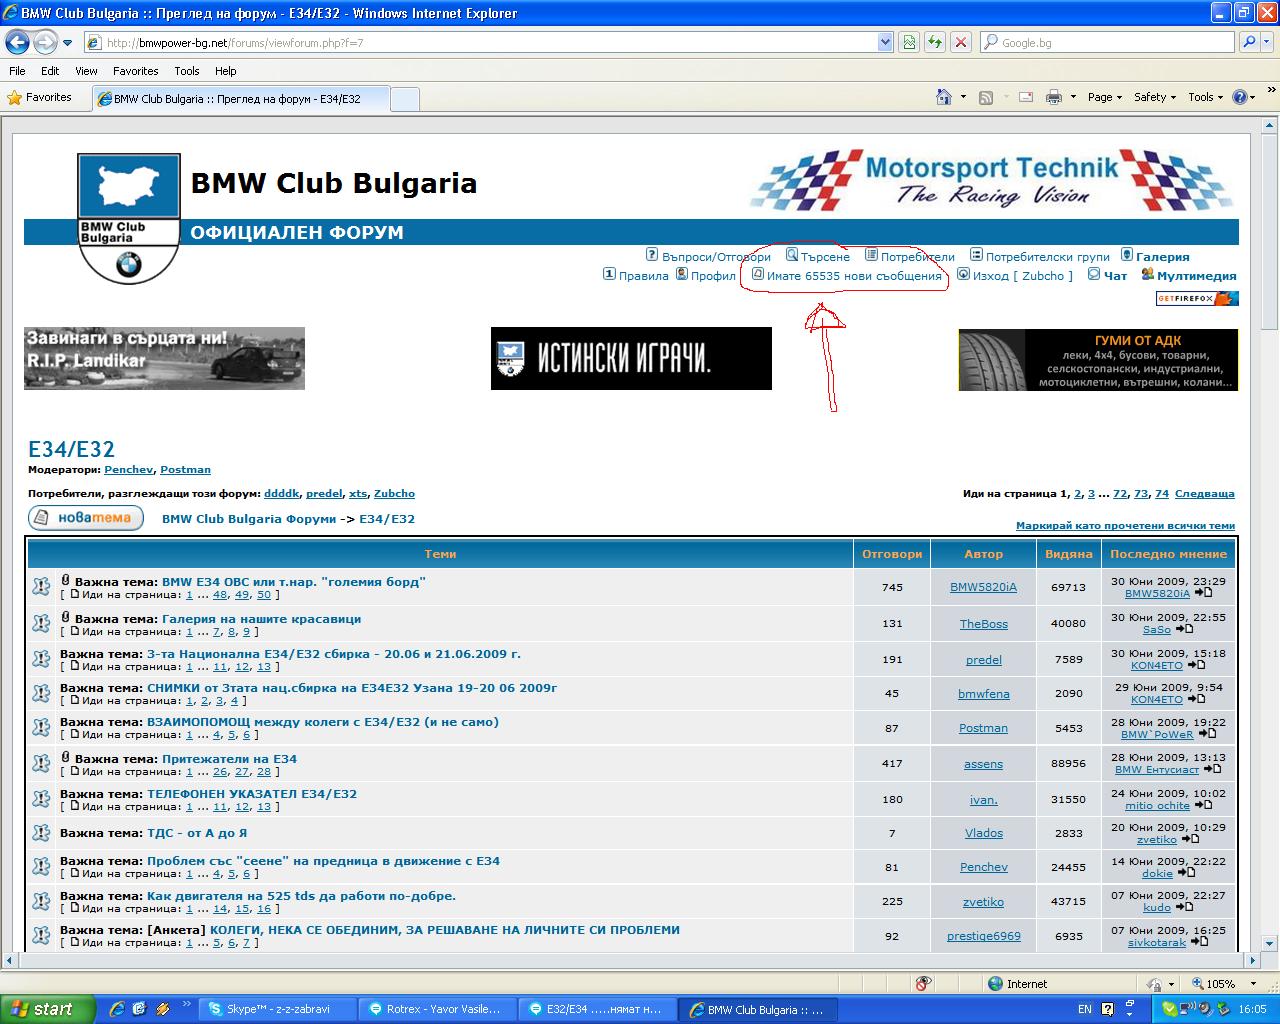This screenshot has height=1024, width=1280.
Task: Click the Skype taskbar button
Action: pyautogui.click(x=276, y=1009)
